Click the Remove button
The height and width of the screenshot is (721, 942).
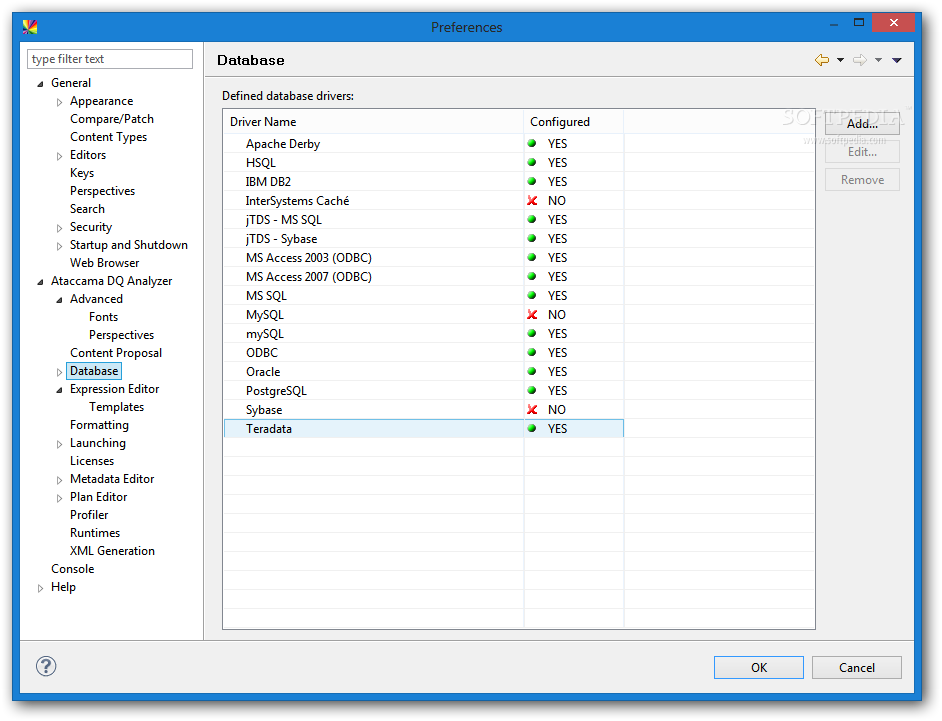pyautogui.click(x=862, y=180)
